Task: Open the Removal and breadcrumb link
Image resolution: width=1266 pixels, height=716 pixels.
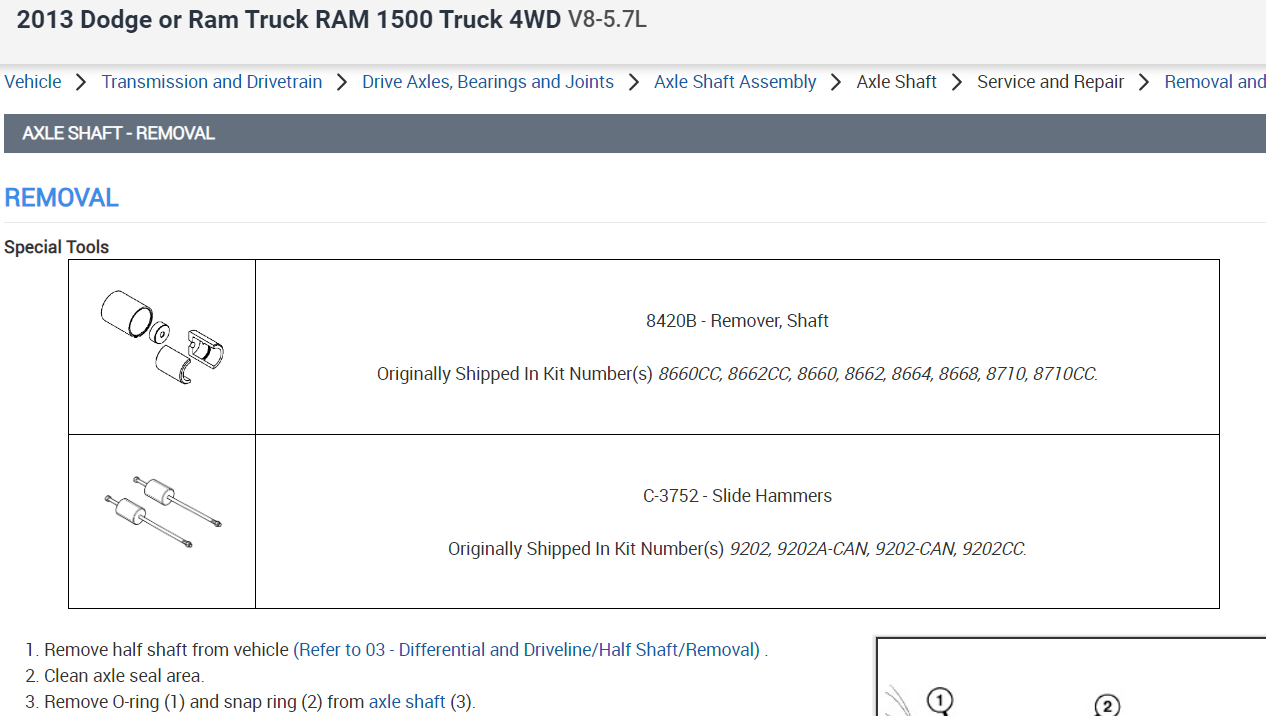Action: pyautogui.click(x=1215, y=82)
